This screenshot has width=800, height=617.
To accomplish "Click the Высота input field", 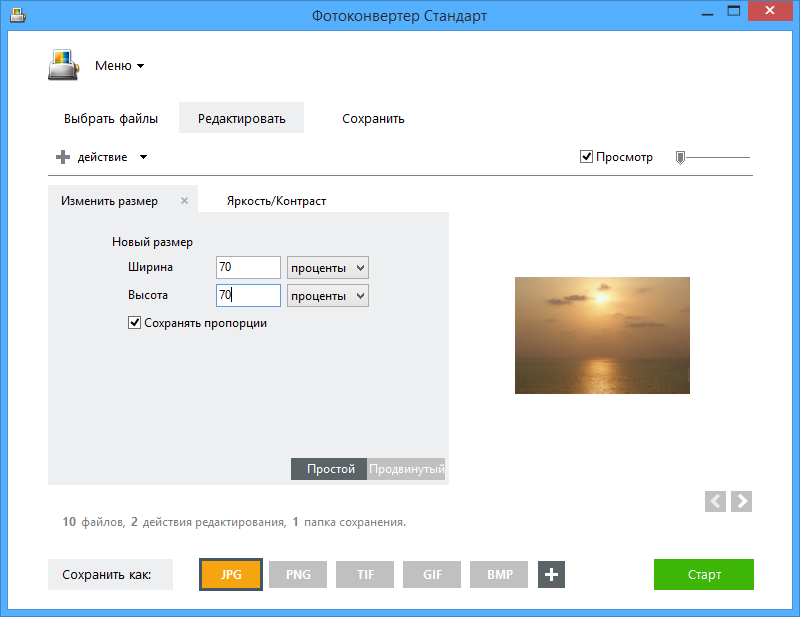I will 248,295.
